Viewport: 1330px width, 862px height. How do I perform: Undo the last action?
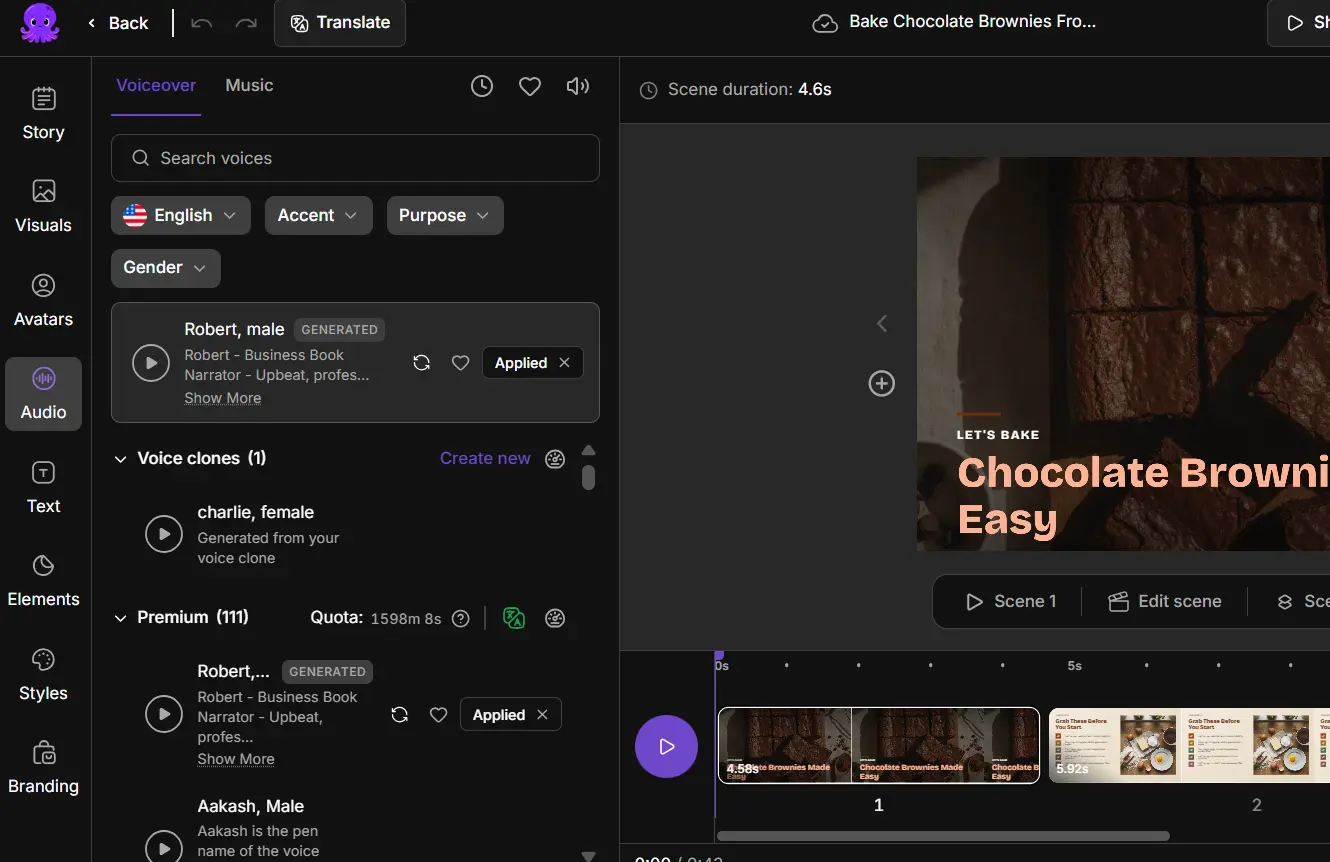[202, 23]
